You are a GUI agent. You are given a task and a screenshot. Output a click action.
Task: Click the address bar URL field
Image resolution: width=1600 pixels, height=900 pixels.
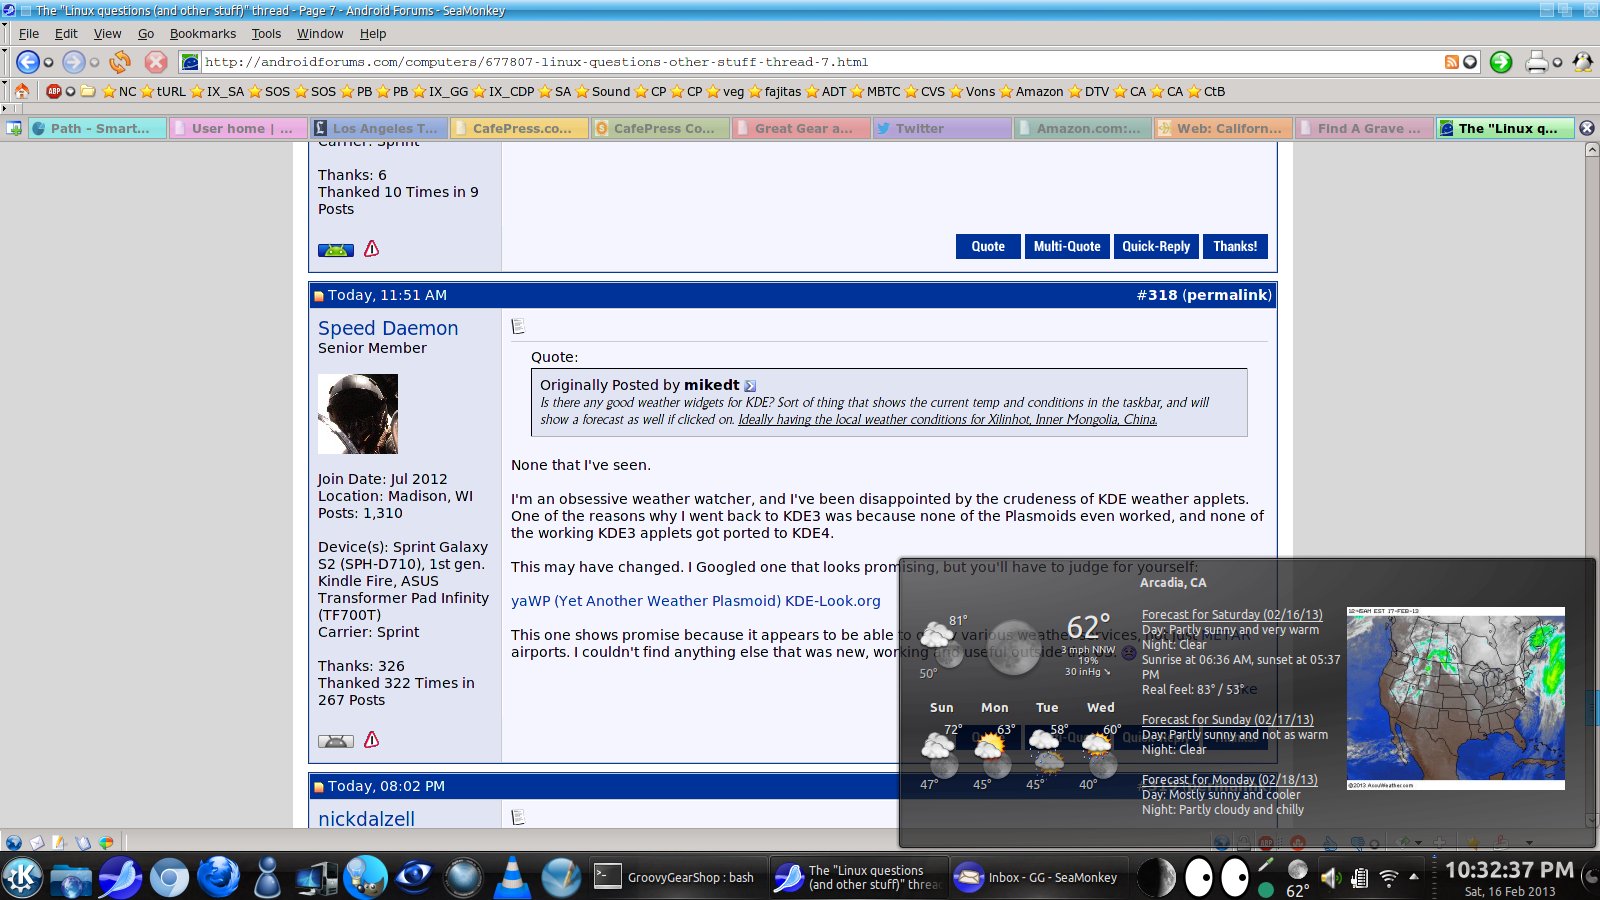(800, 62)
